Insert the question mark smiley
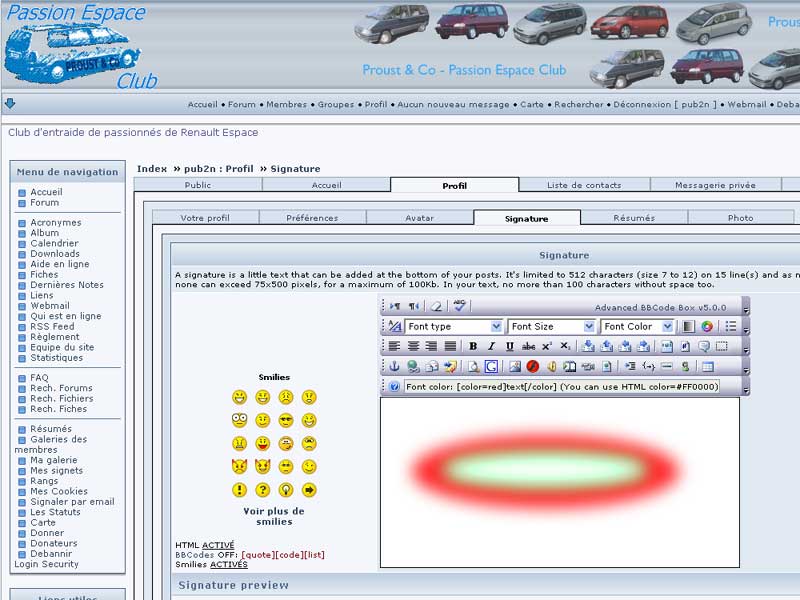This screenshot has width=800, height=600. (263, 490)
